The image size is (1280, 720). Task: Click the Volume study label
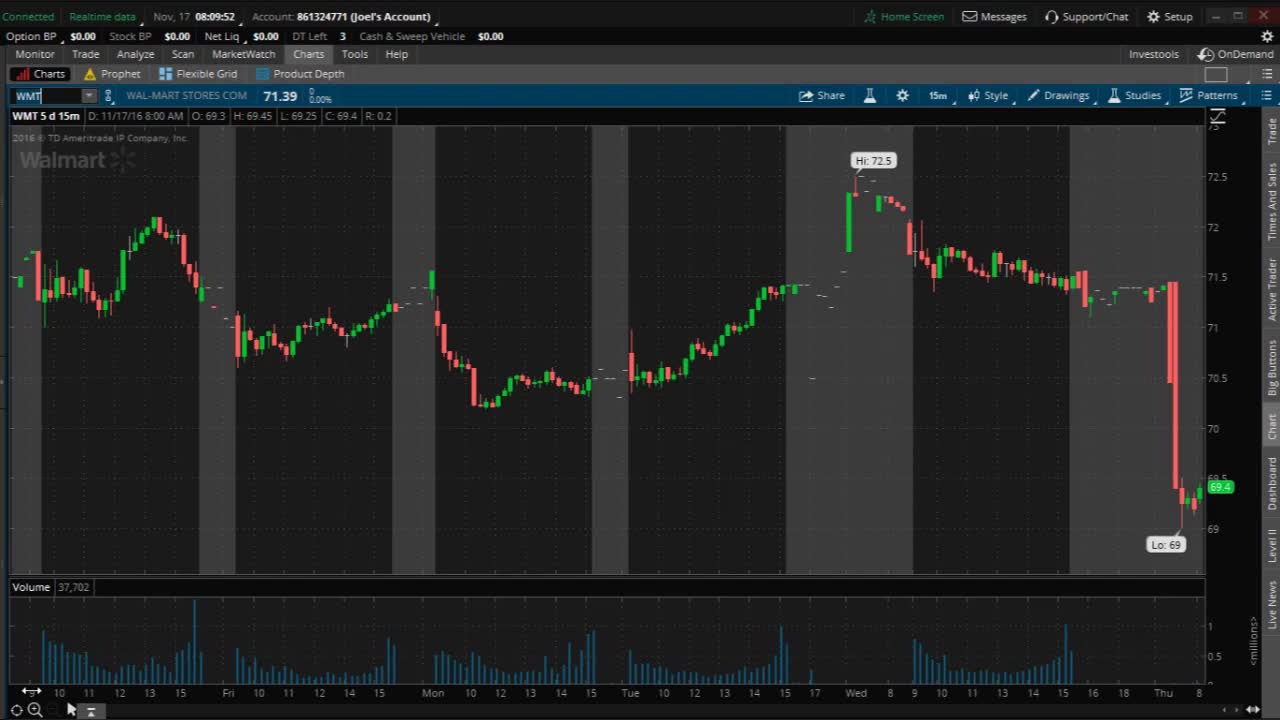(31, 587)
